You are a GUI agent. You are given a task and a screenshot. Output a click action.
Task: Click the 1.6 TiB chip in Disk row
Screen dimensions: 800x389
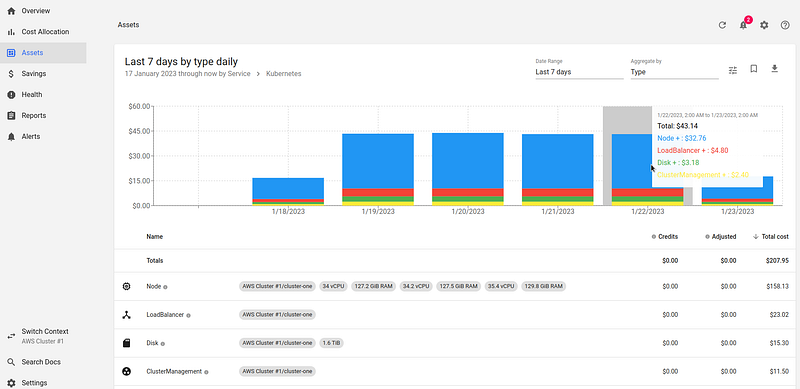click(x=332, y=343)
